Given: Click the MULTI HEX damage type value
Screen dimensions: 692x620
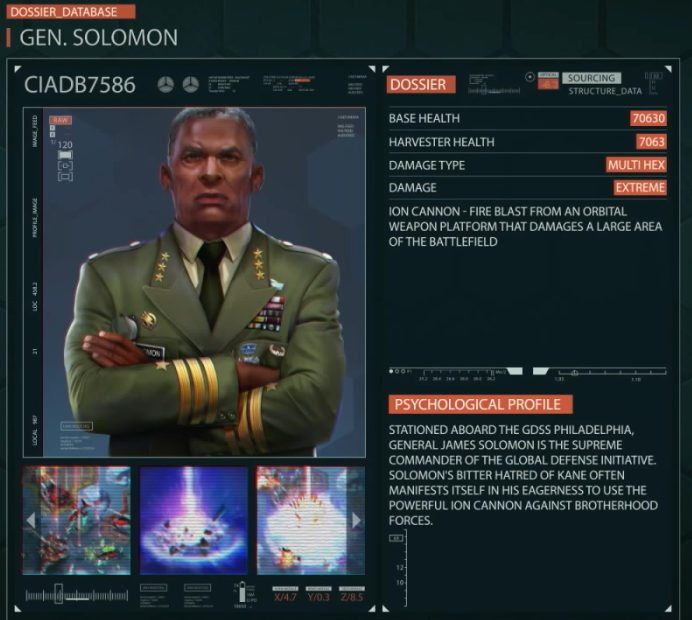Looking at the screenshot, I should 636,165.
